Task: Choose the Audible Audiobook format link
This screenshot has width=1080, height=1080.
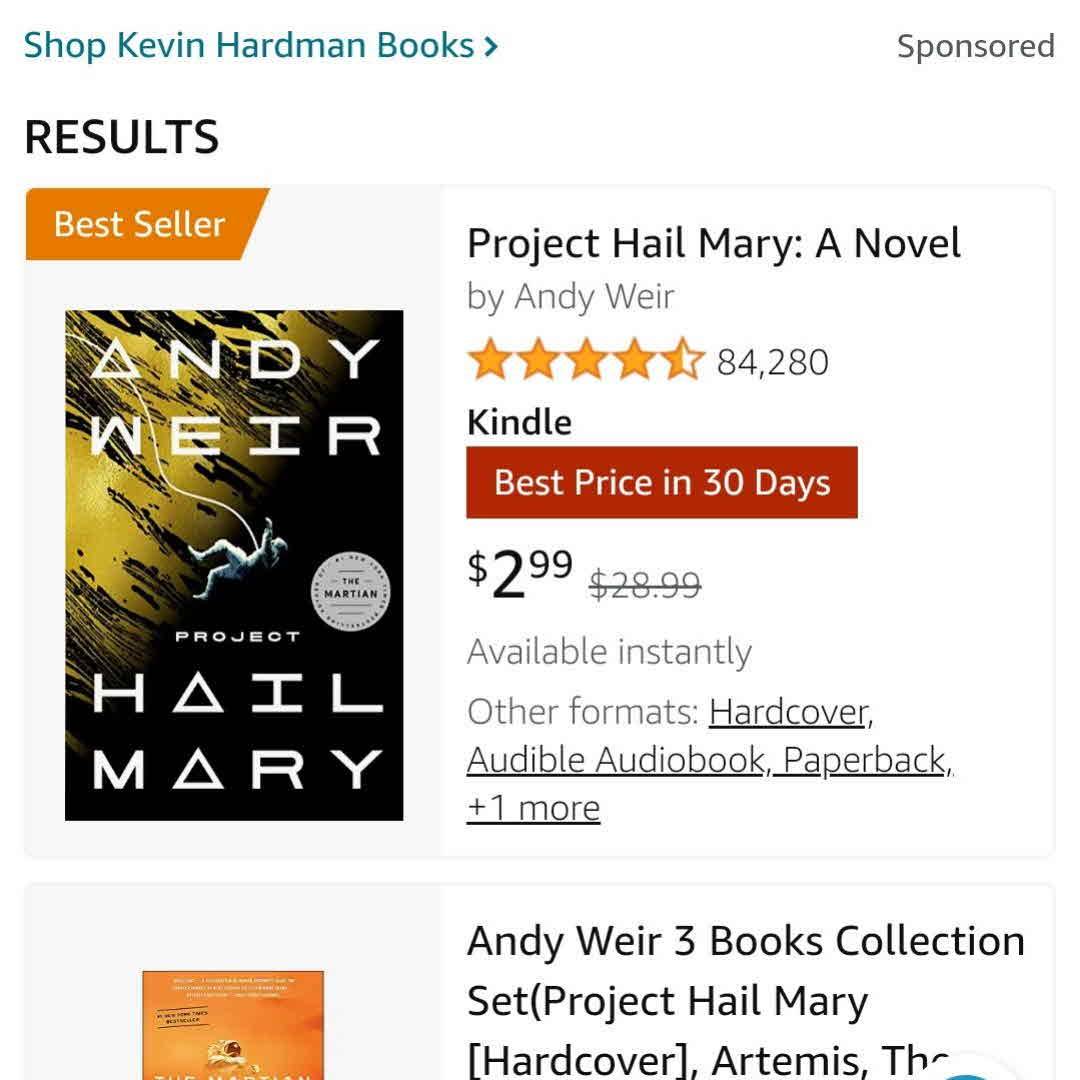Action: pyautogui.click(x=617, y=760)
